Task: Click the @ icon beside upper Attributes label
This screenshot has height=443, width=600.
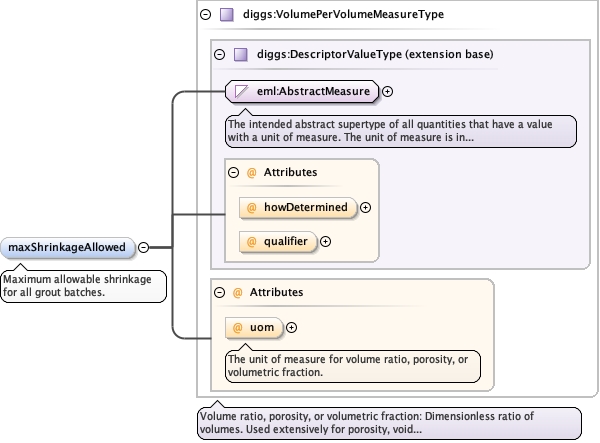Action: tap(251, 172)
